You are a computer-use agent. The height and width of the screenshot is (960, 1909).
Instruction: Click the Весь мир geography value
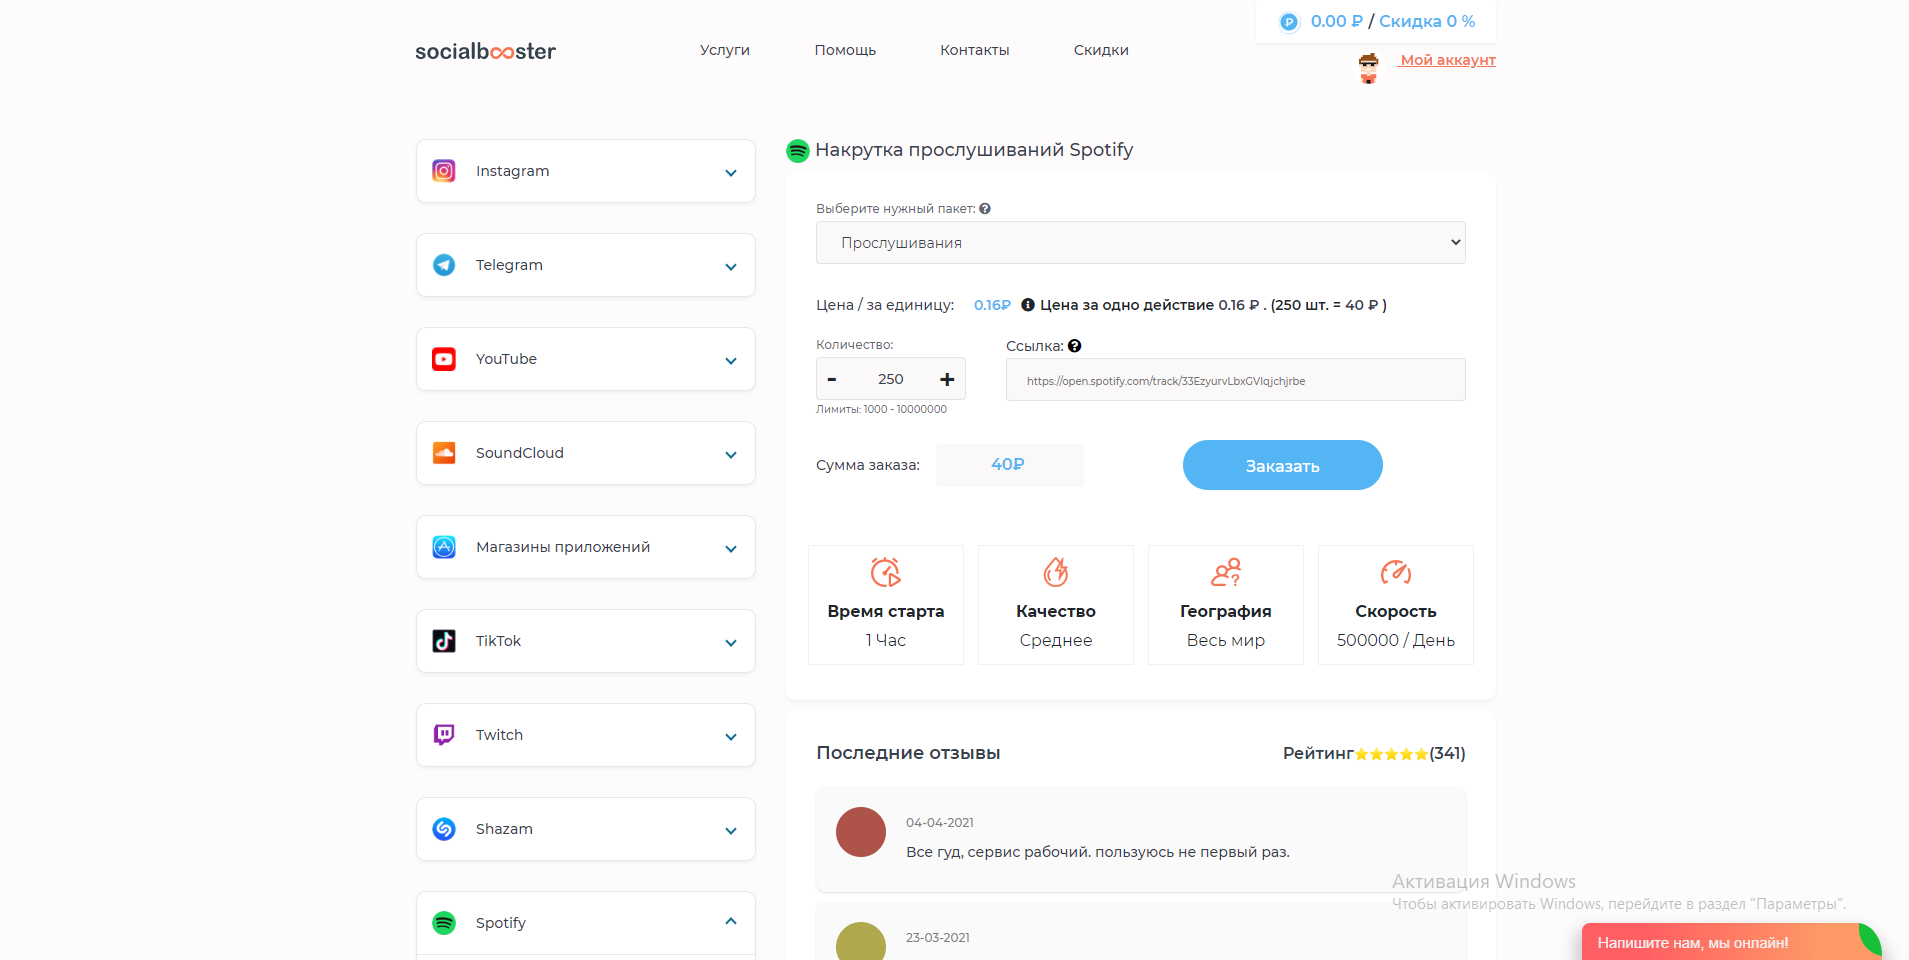(1226, 640)
